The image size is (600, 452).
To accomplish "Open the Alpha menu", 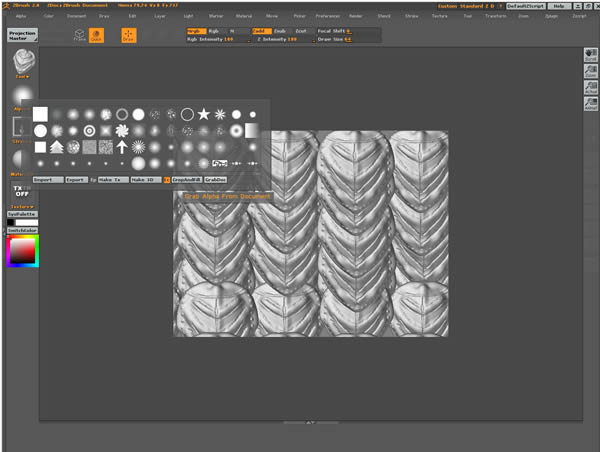I will click(21, 16).
